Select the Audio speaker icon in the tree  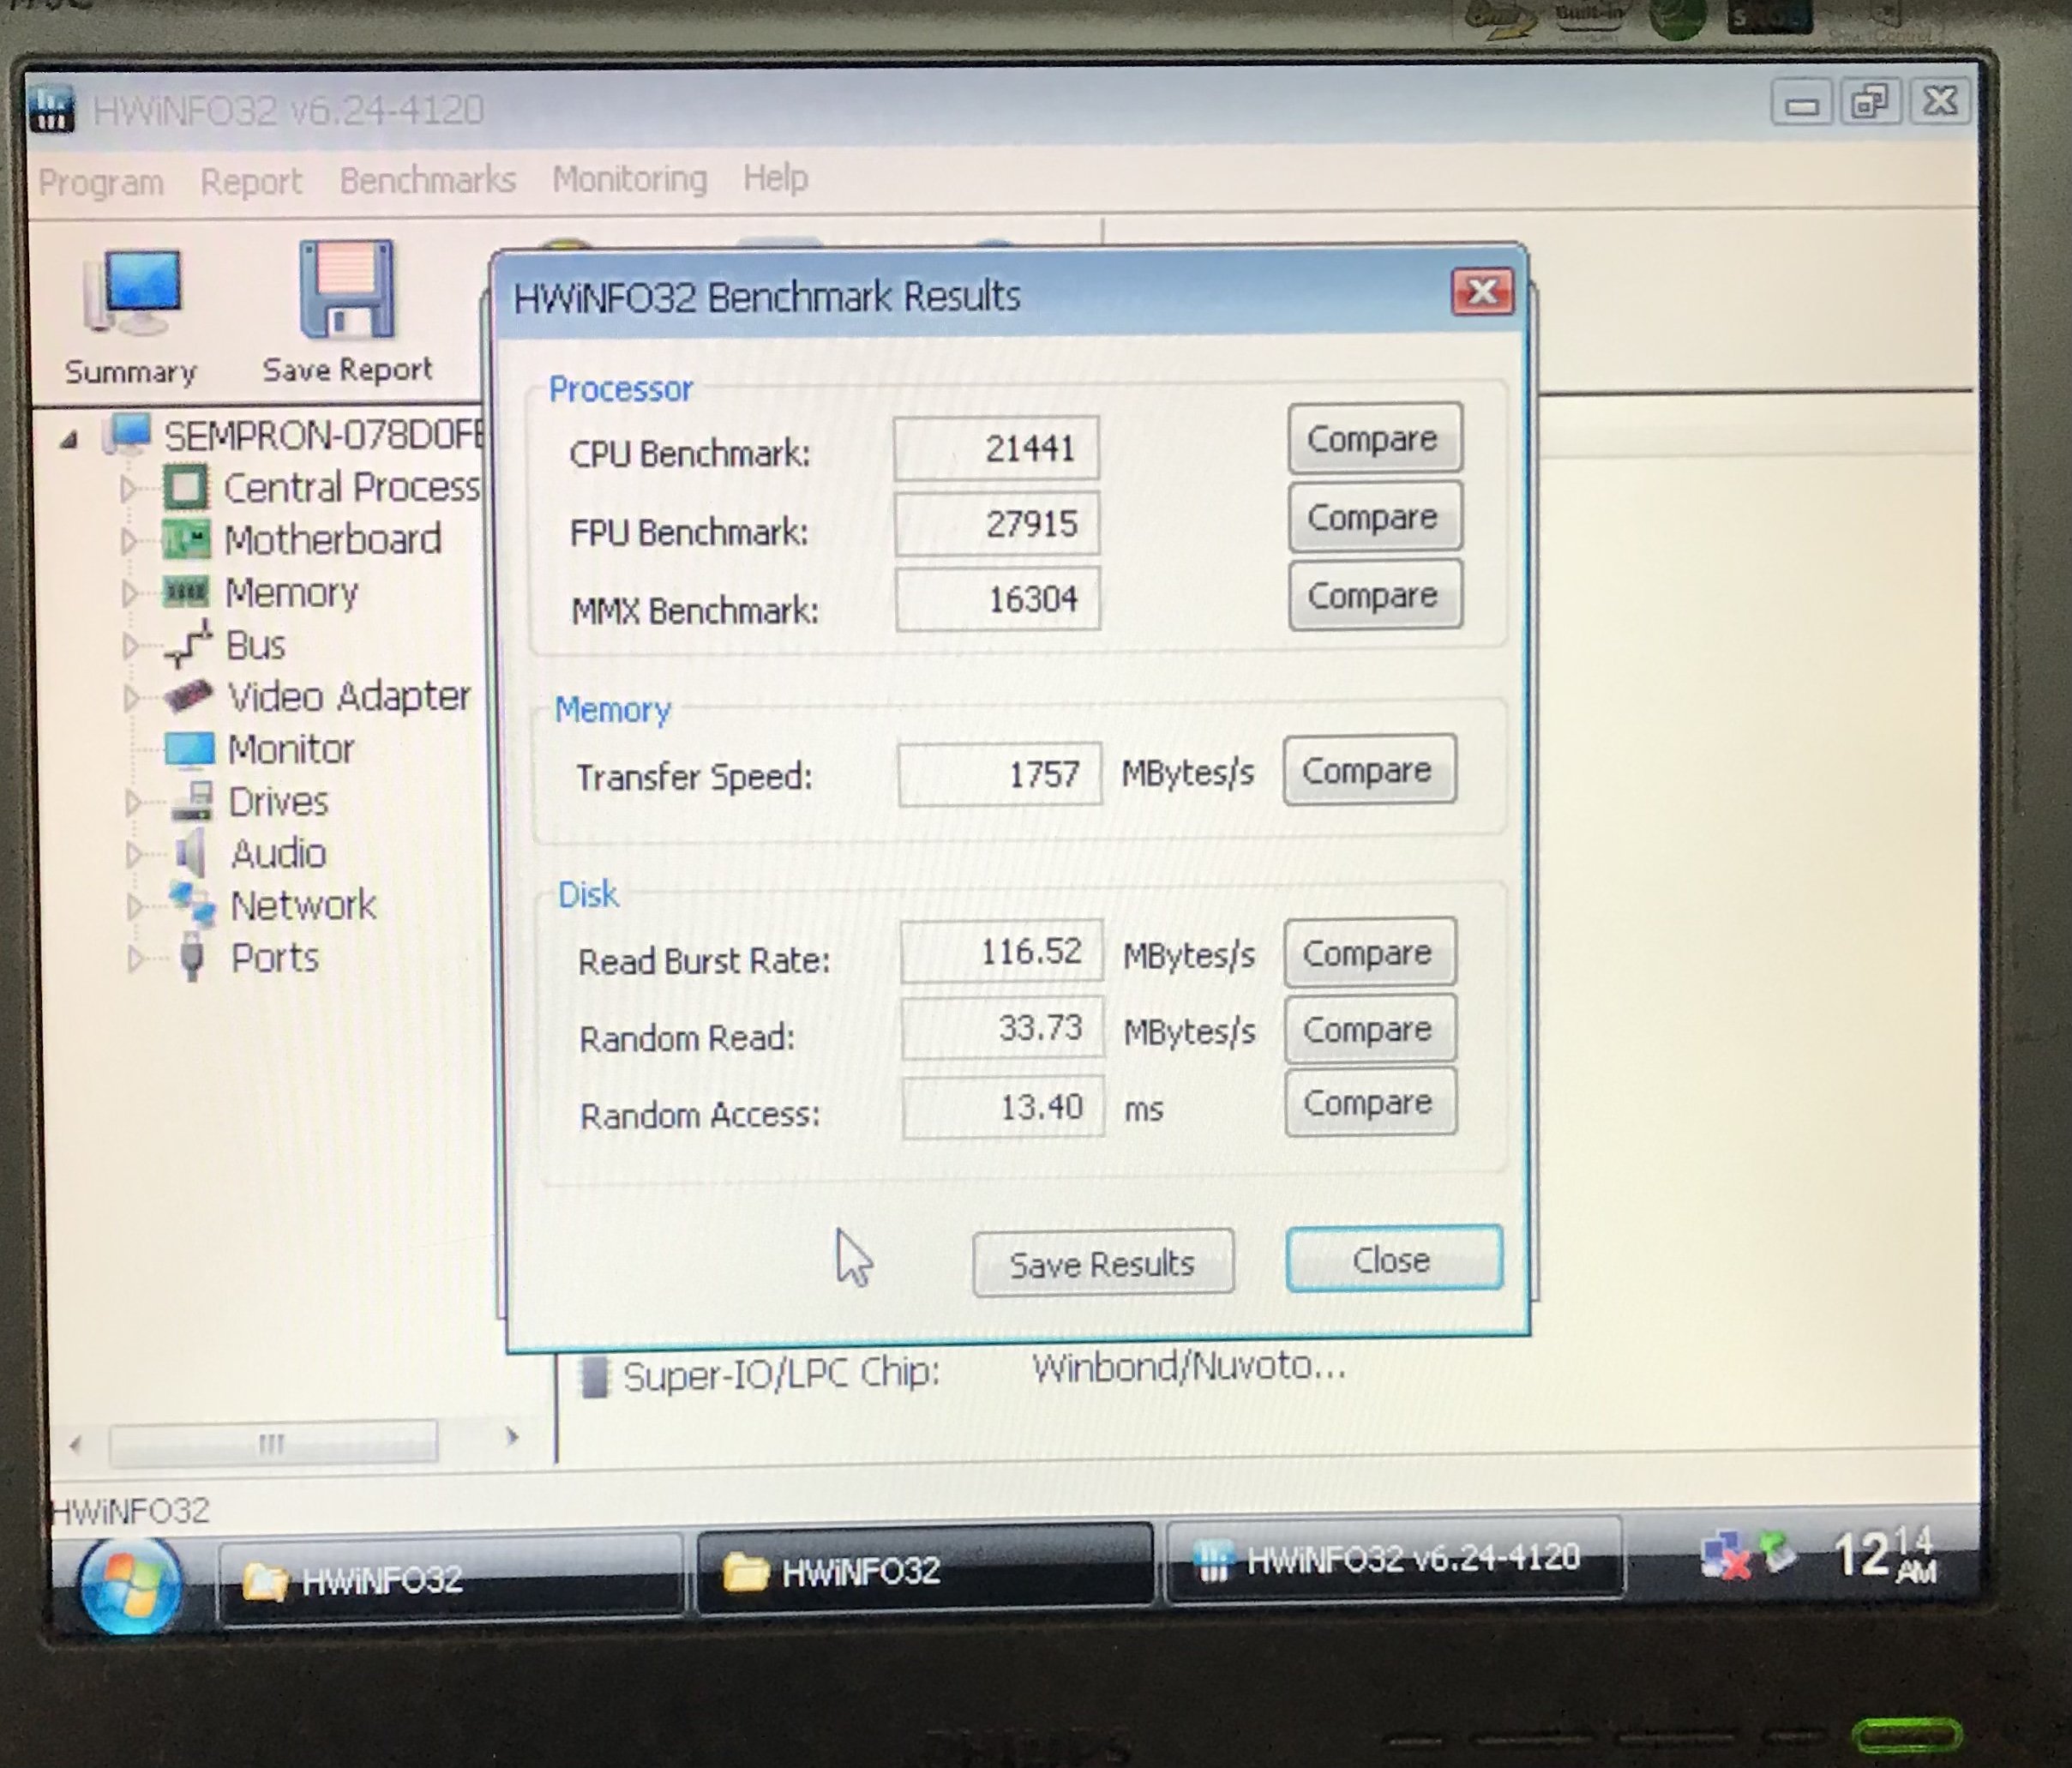[190, 853]
